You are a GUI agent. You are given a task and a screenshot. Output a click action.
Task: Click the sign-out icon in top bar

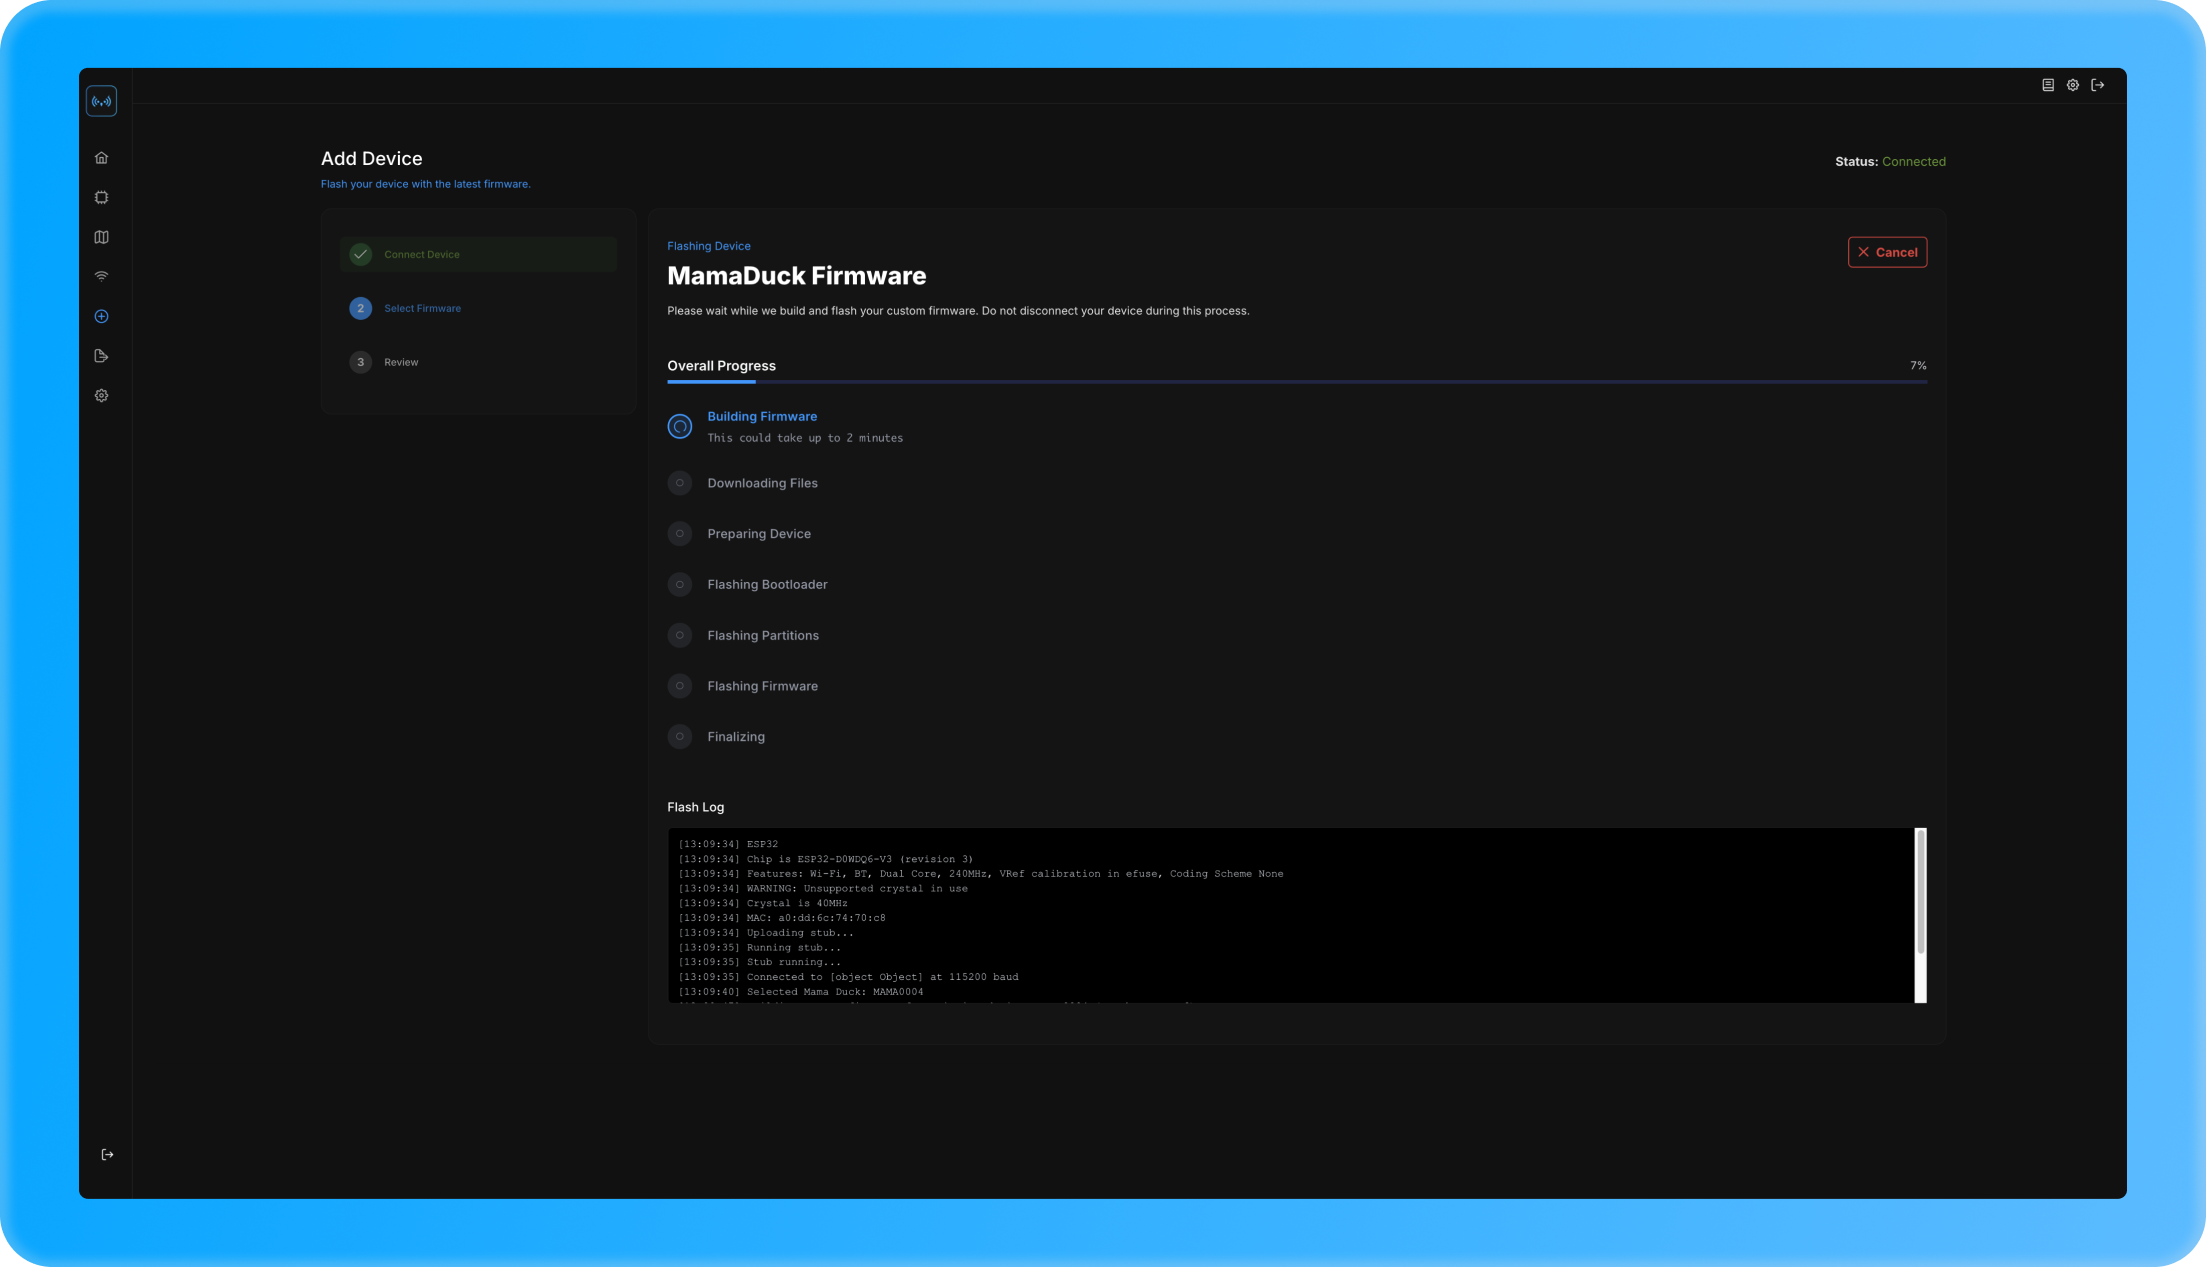point(2098,85)
